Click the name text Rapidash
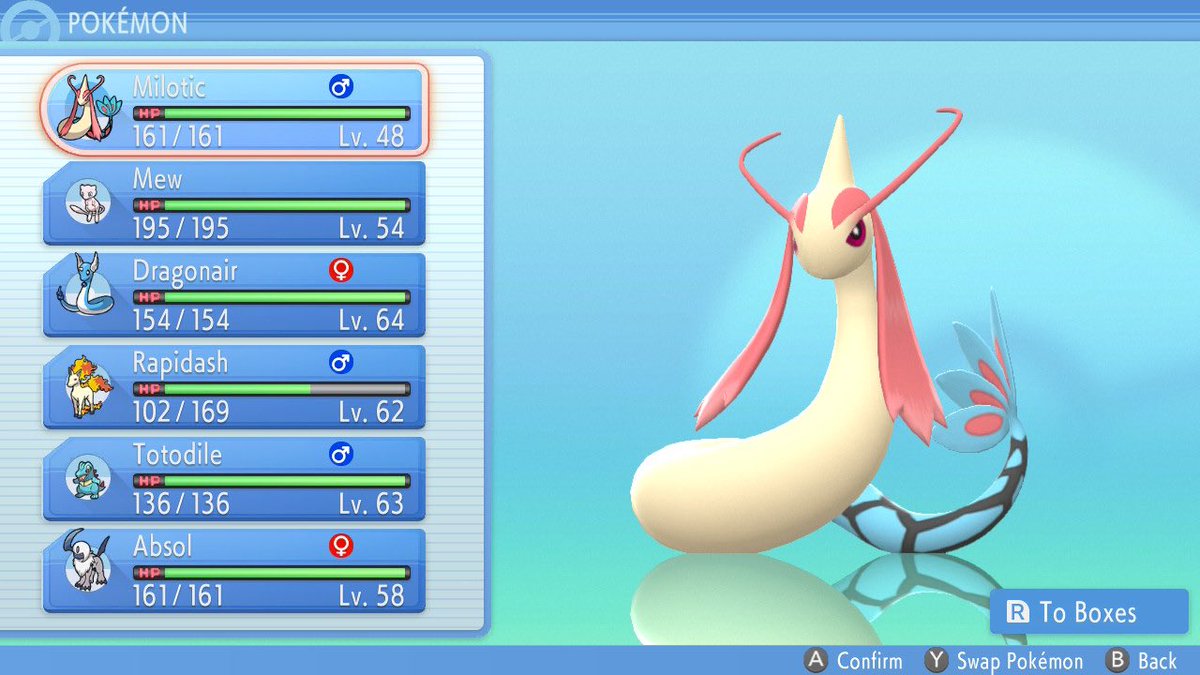Image resolution: width=1200 pixels, height=675 pixels. (x=180, y=363)
